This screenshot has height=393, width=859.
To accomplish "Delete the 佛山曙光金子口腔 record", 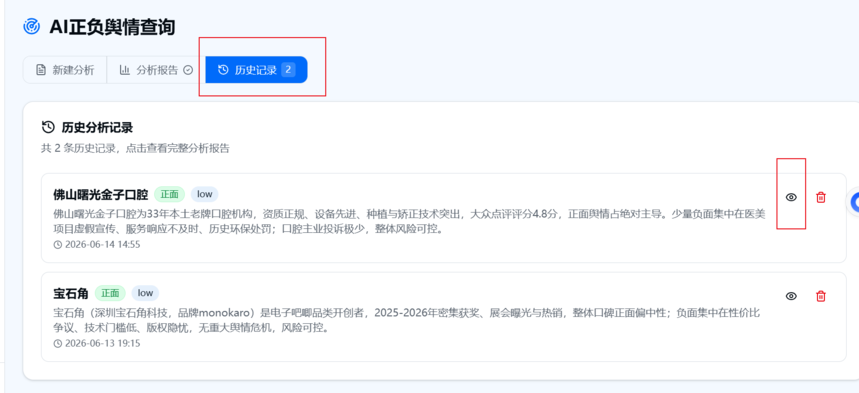I will point(821,197).
